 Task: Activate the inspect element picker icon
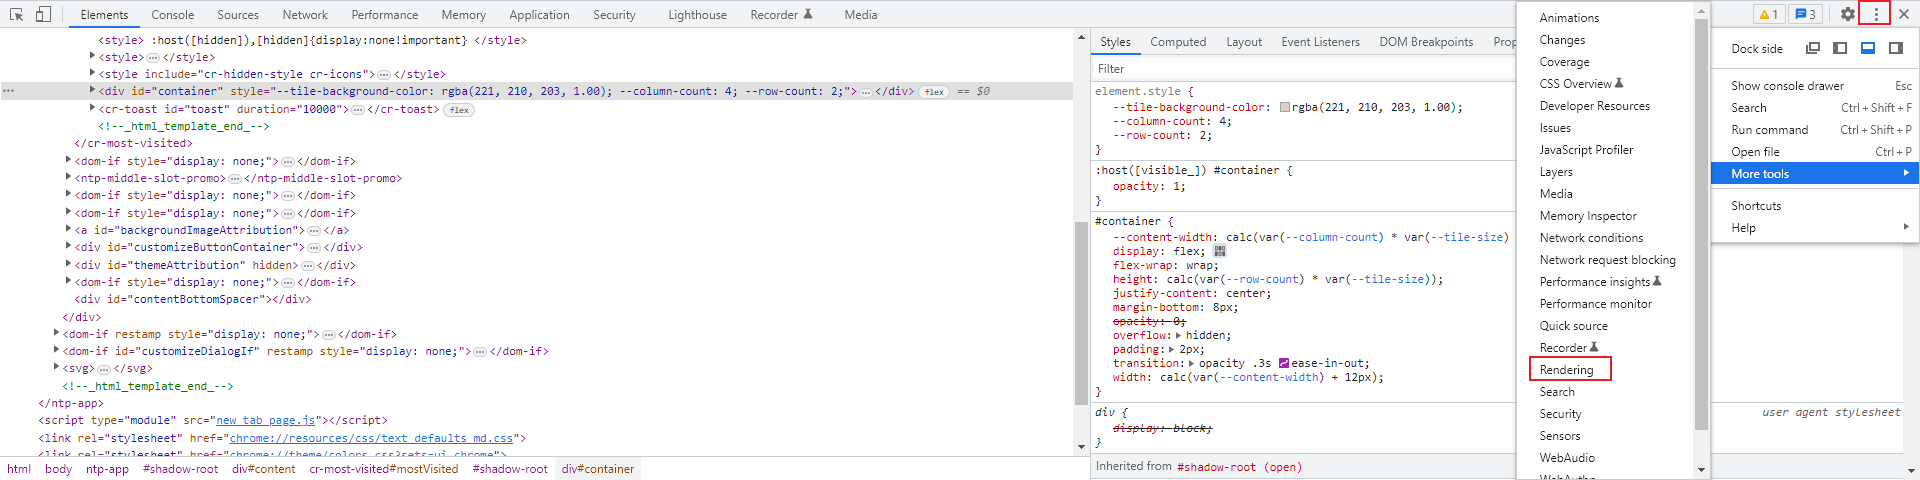coord(17,14)
